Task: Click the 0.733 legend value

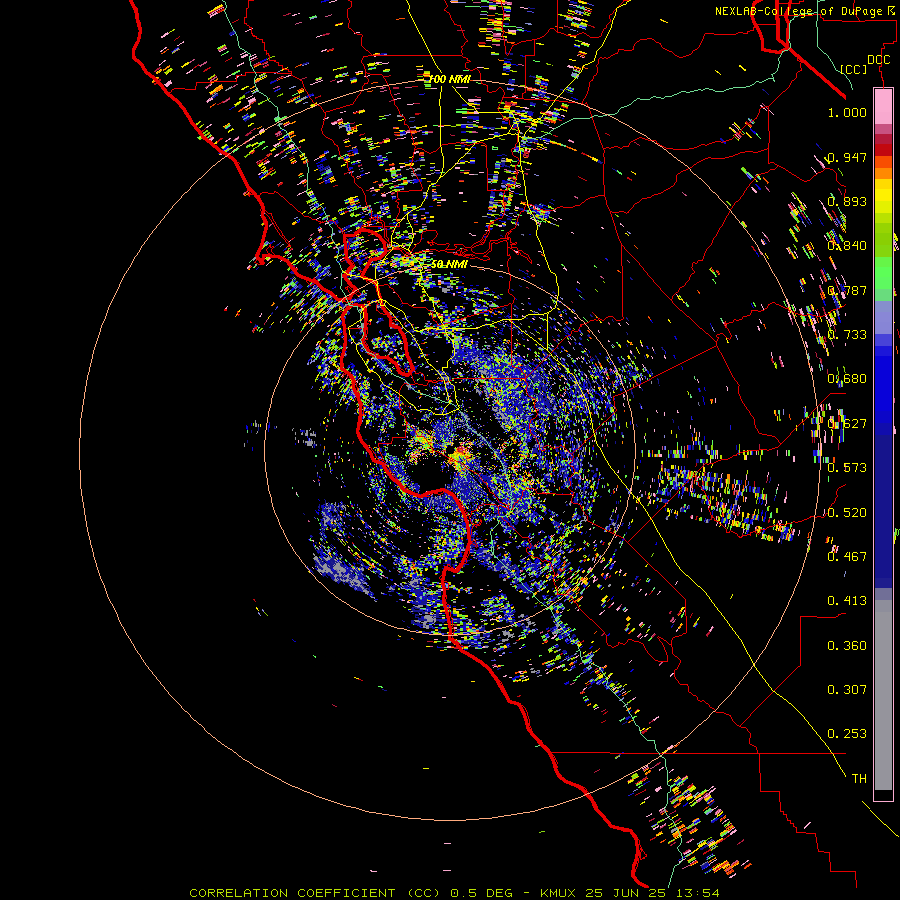Action: click(x=847, y=335)
